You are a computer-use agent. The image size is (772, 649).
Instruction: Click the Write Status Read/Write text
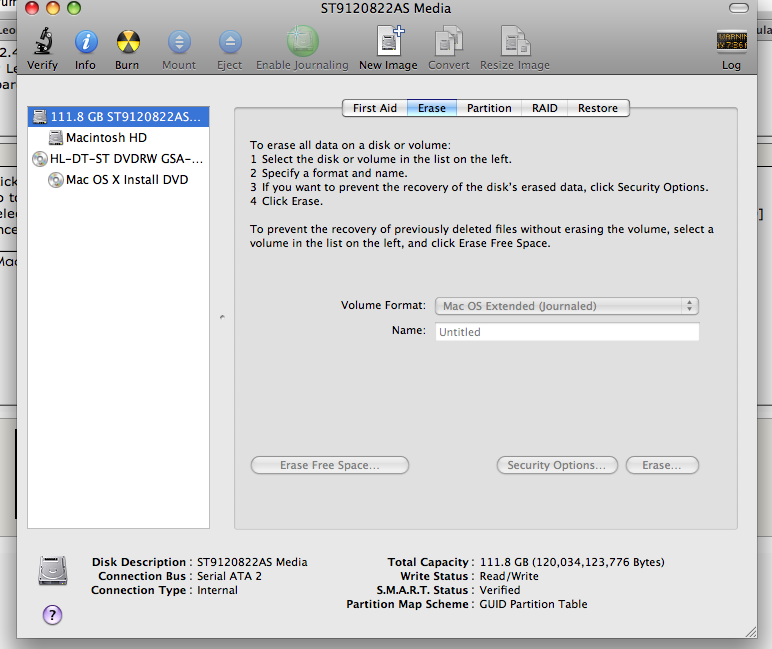tap(509, 576)
